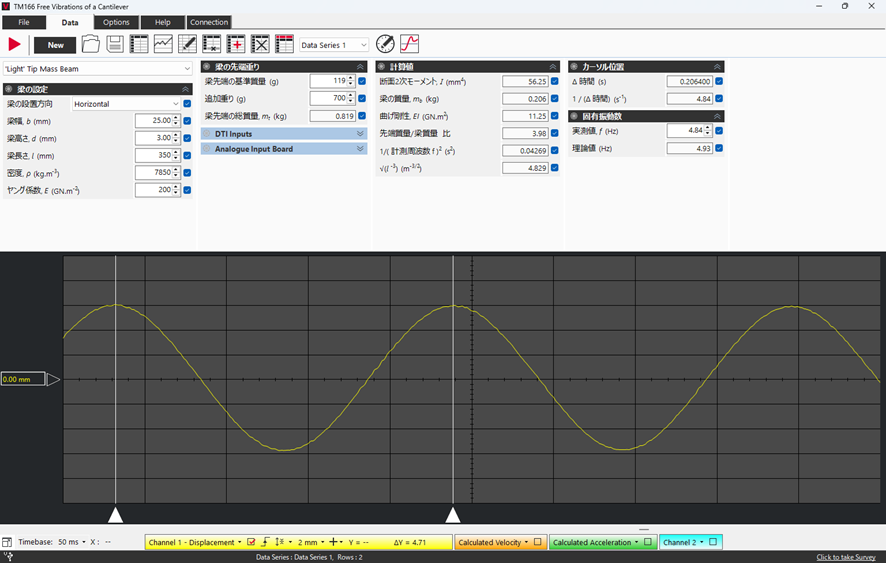Click the New button
The image size is (886, 563).
[x=55, y=45]
